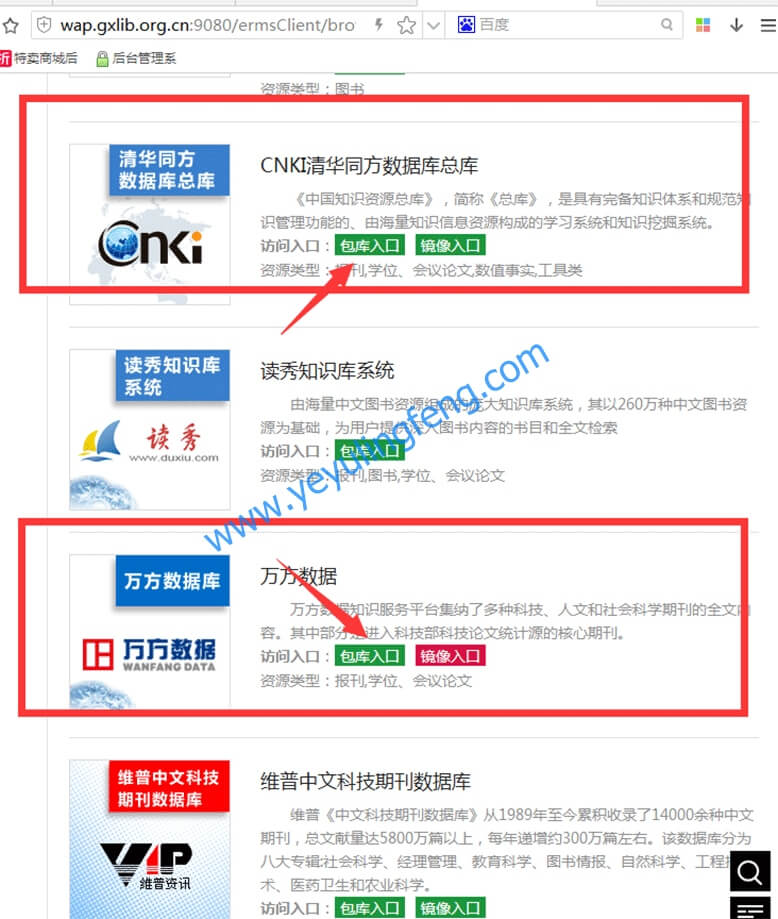Open the 特卖商城后 bookmark

coord(39,58)
